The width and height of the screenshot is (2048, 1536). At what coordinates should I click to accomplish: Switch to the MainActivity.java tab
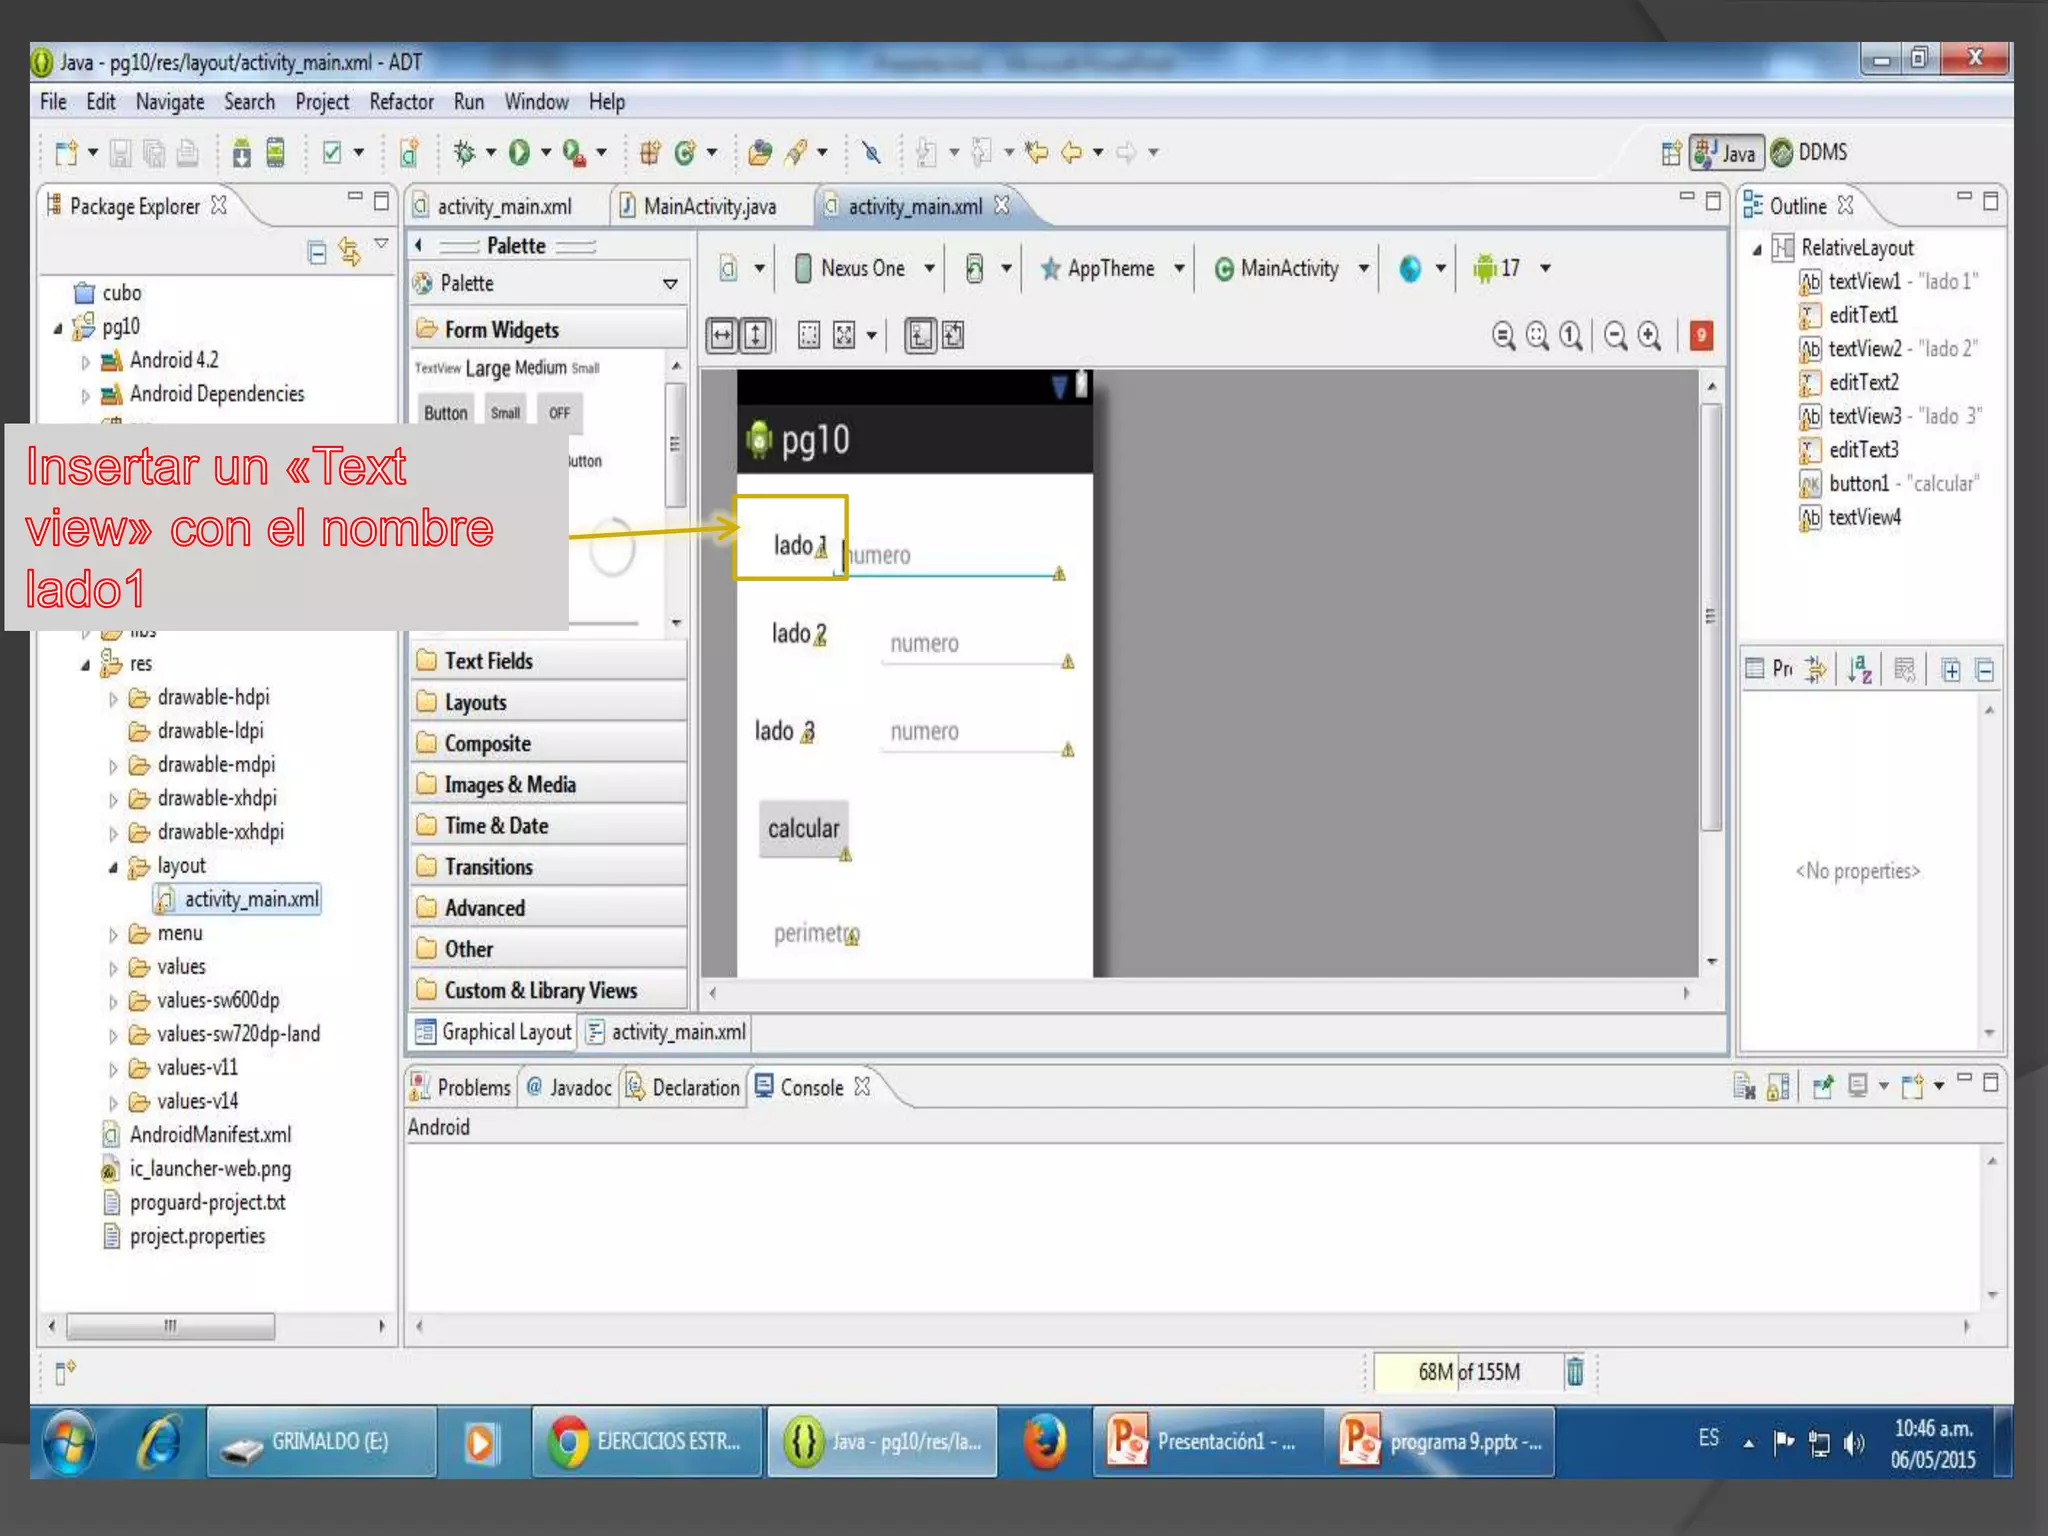708,206
